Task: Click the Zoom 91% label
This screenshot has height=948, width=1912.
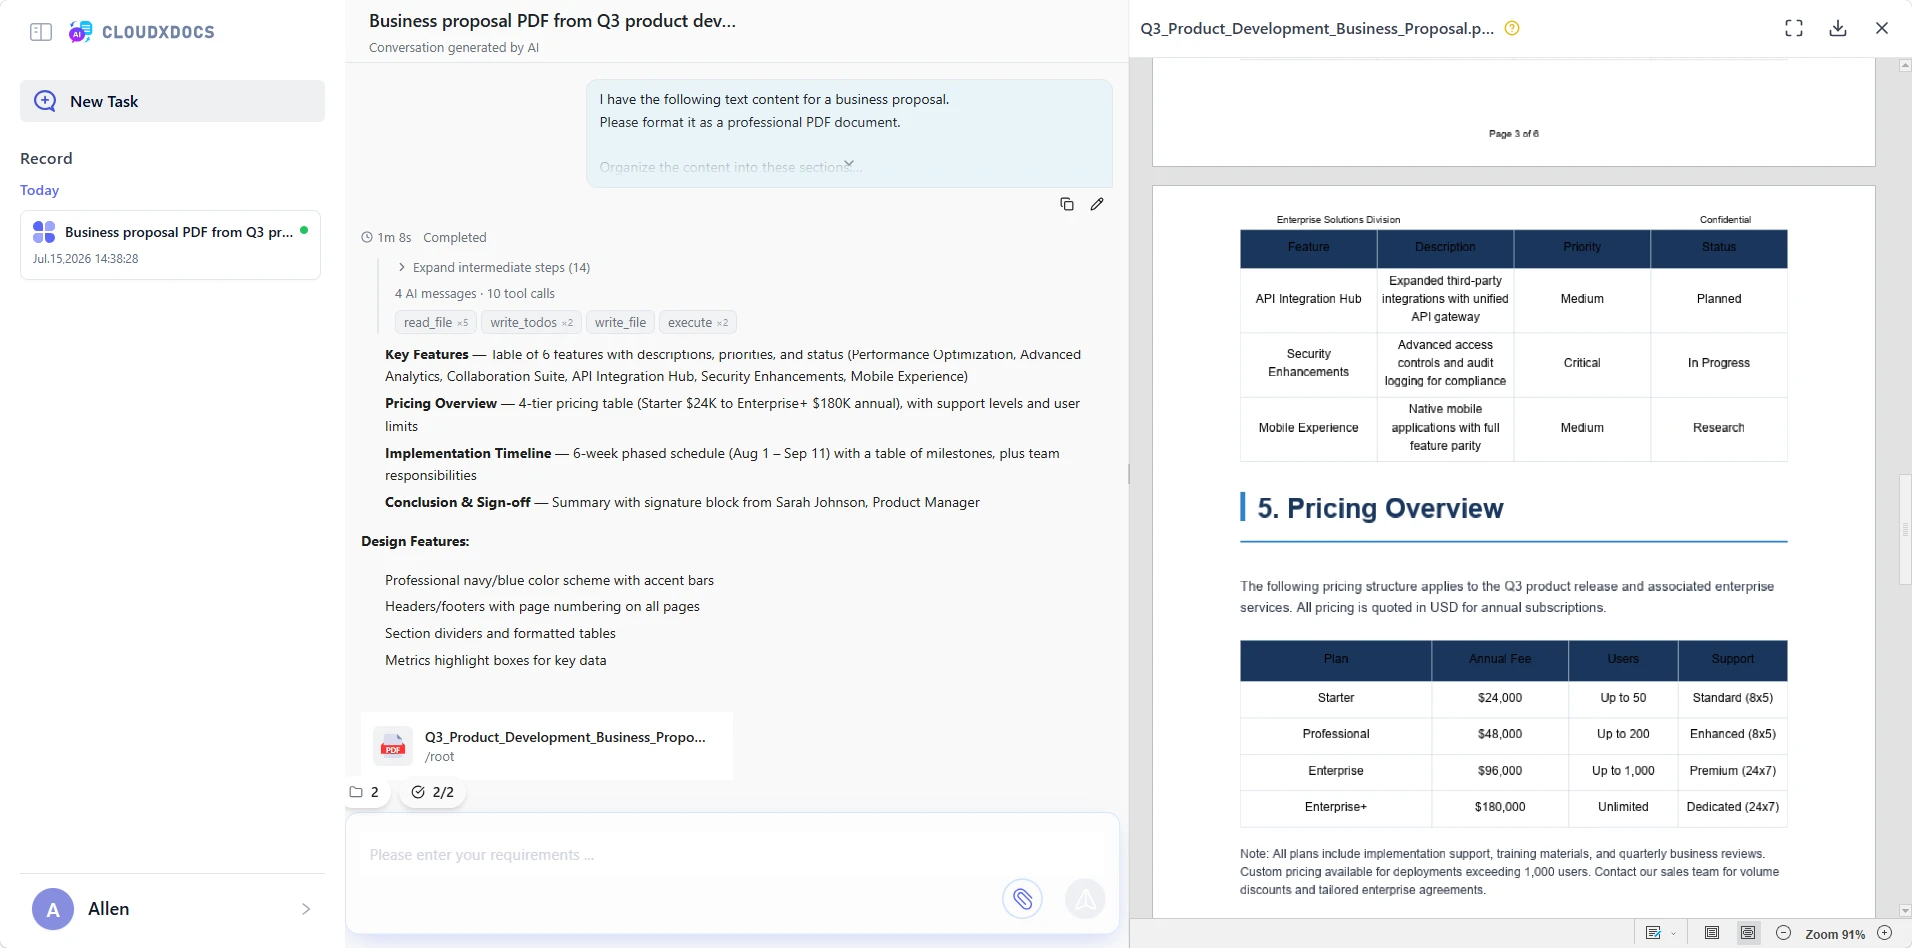Action: click(1834, 934)
